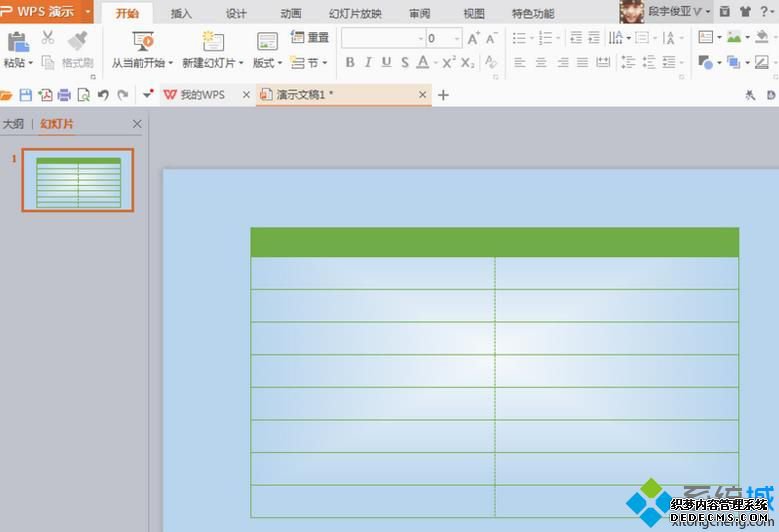Open the font name combo box
The image size is (779, 532).
point(383,38)
